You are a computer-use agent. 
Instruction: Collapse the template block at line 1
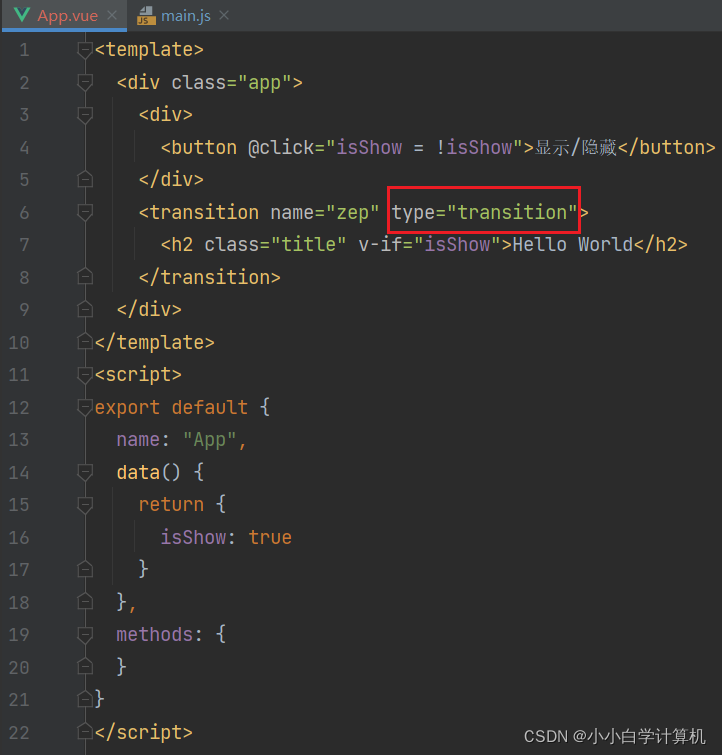pos(85,50)
